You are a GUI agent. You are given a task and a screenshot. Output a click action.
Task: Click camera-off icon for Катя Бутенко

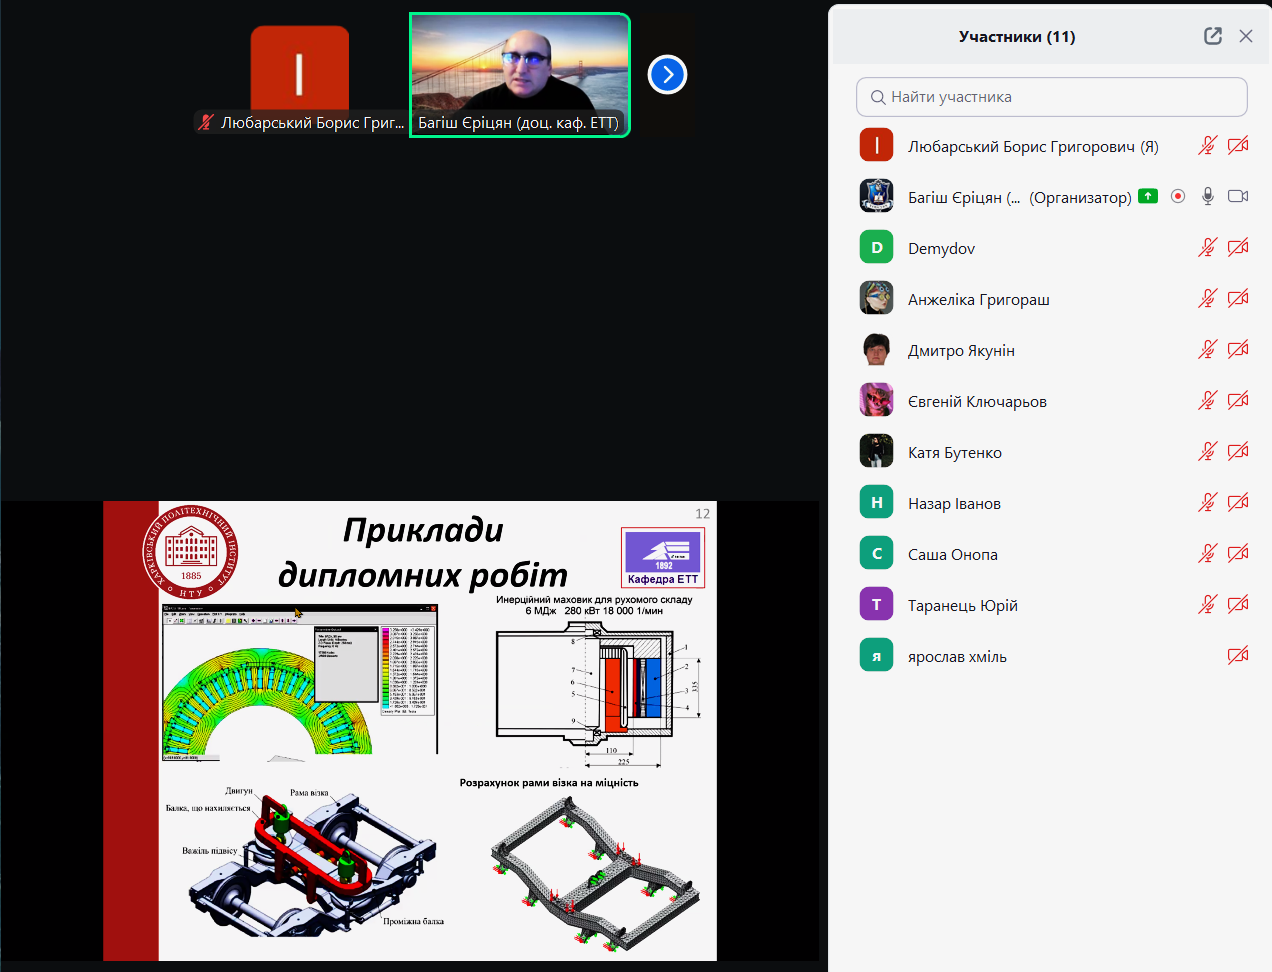pyautogui.click(x=1238, y=451)
